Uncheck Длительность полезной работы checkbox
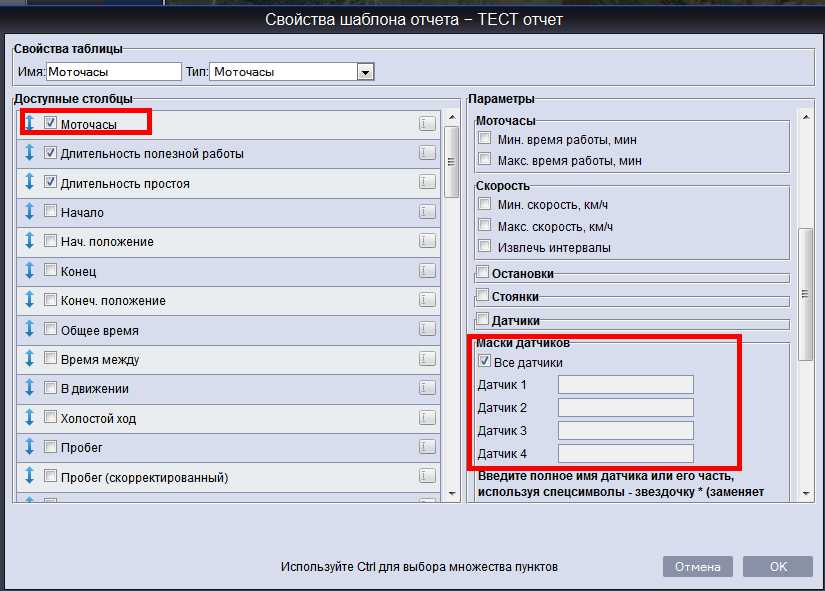Viewport: 825px width, 591px height. pos(50,153)
